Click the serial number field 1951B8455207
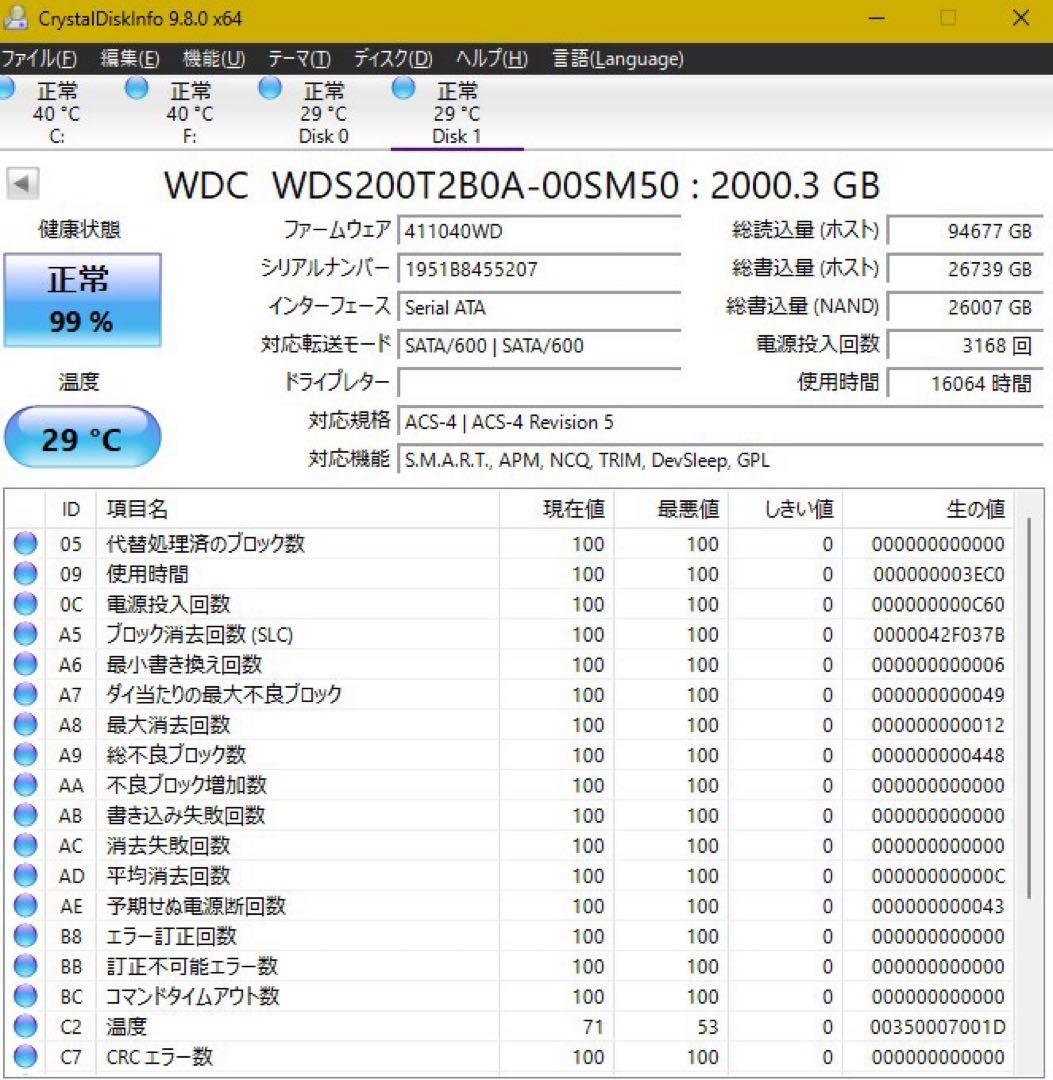Image resolution: width=1053 pixels, height=1080 pixels. tap(539, 269)
